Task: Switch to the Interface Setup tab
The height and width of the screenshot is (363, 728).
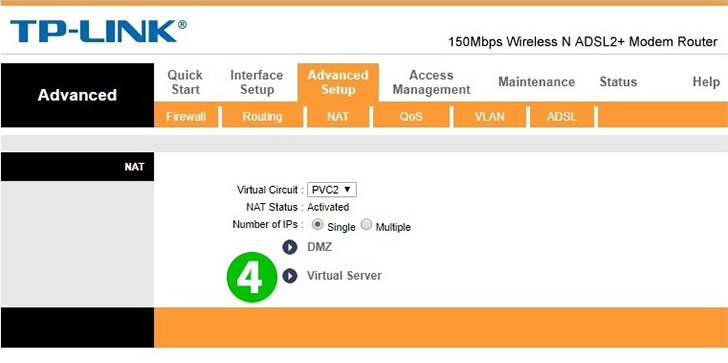Action: pyautogui.click(x=256, y=82)
